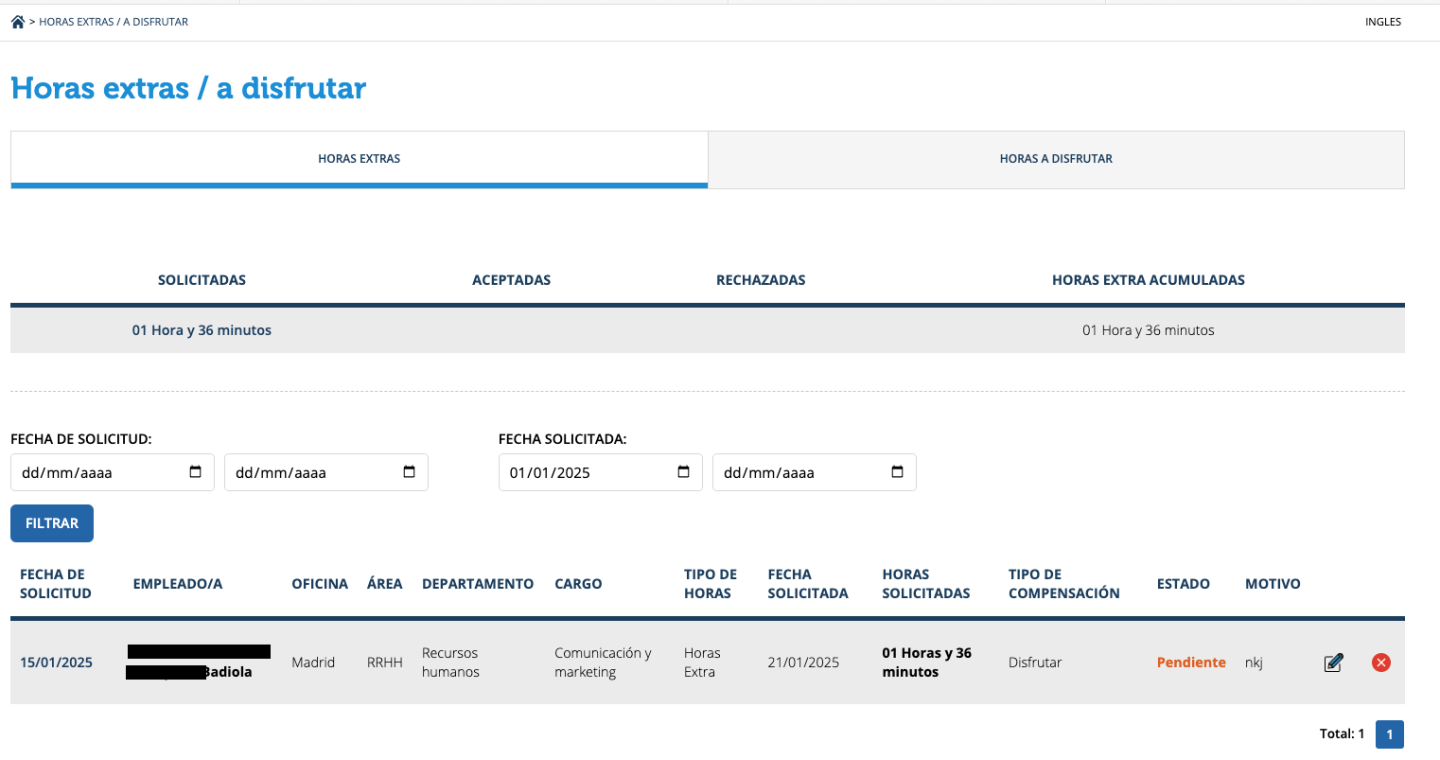Switch language via INGLES link
This screenshot has width=1440, height=760.
pos(1382,22)
